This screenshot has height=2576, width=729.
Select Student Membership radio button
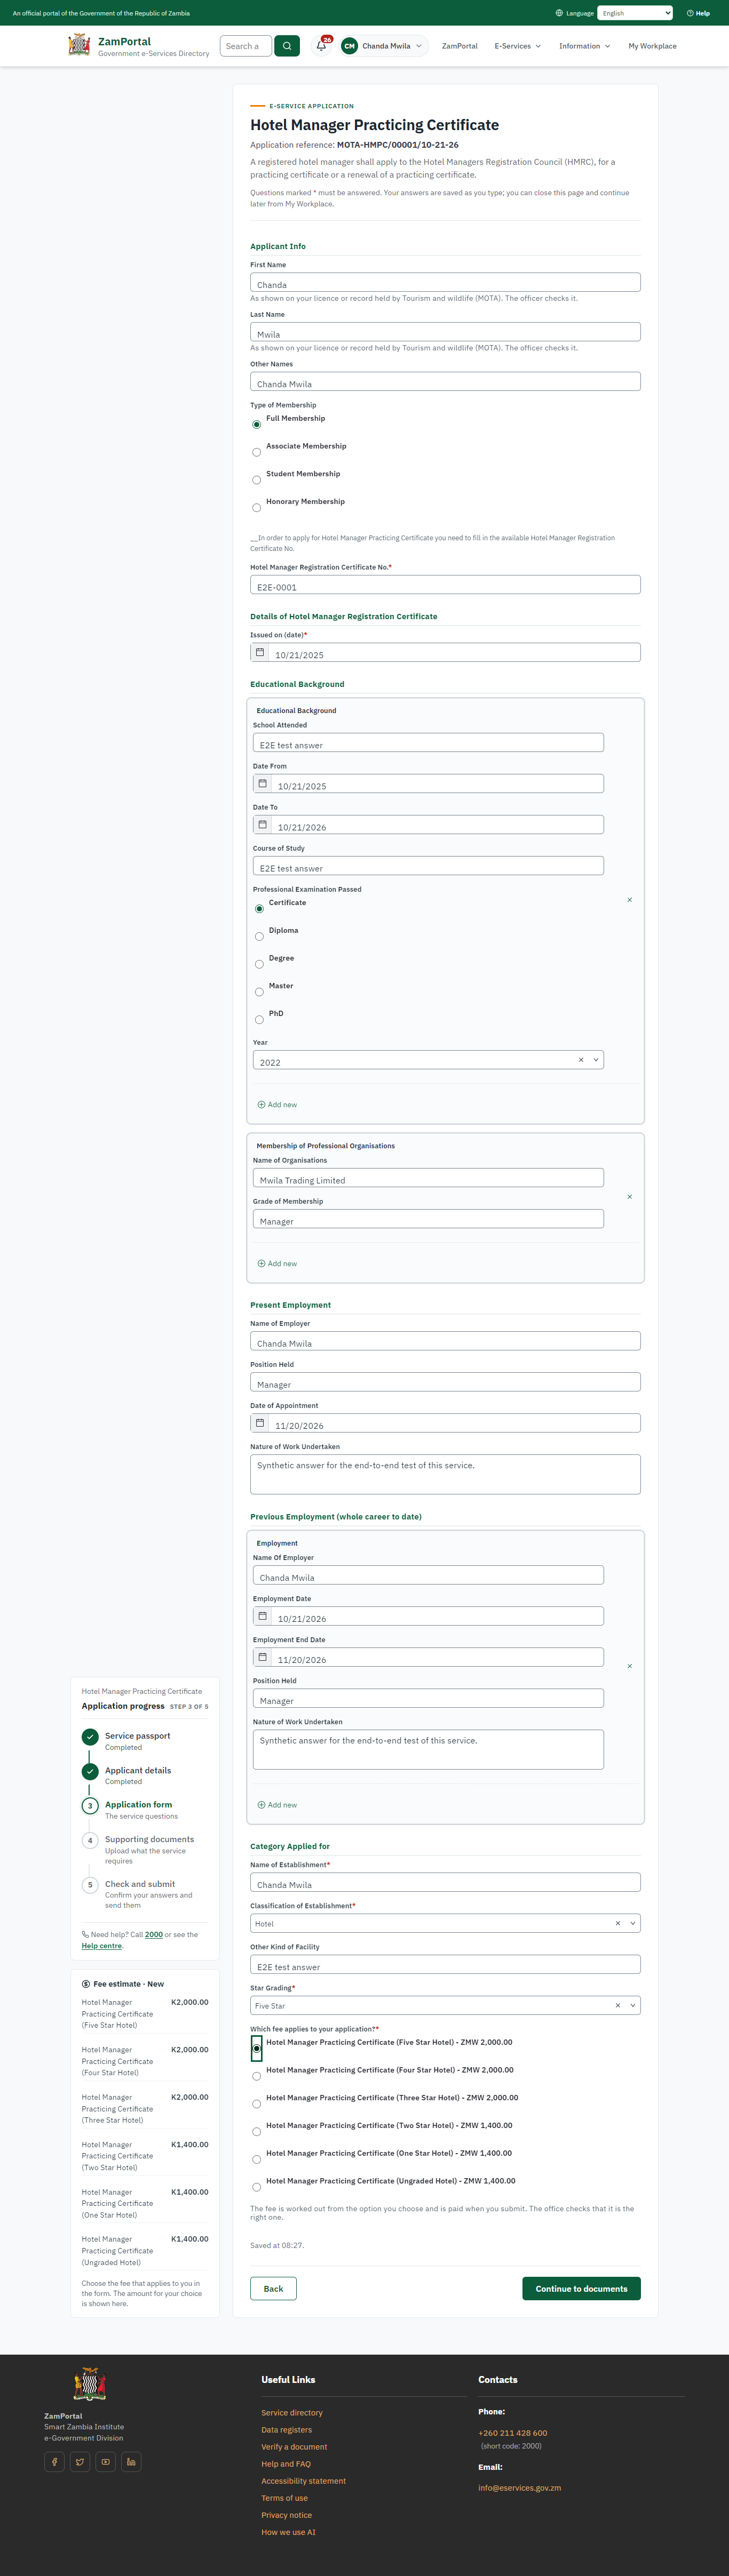pos(257,480)
